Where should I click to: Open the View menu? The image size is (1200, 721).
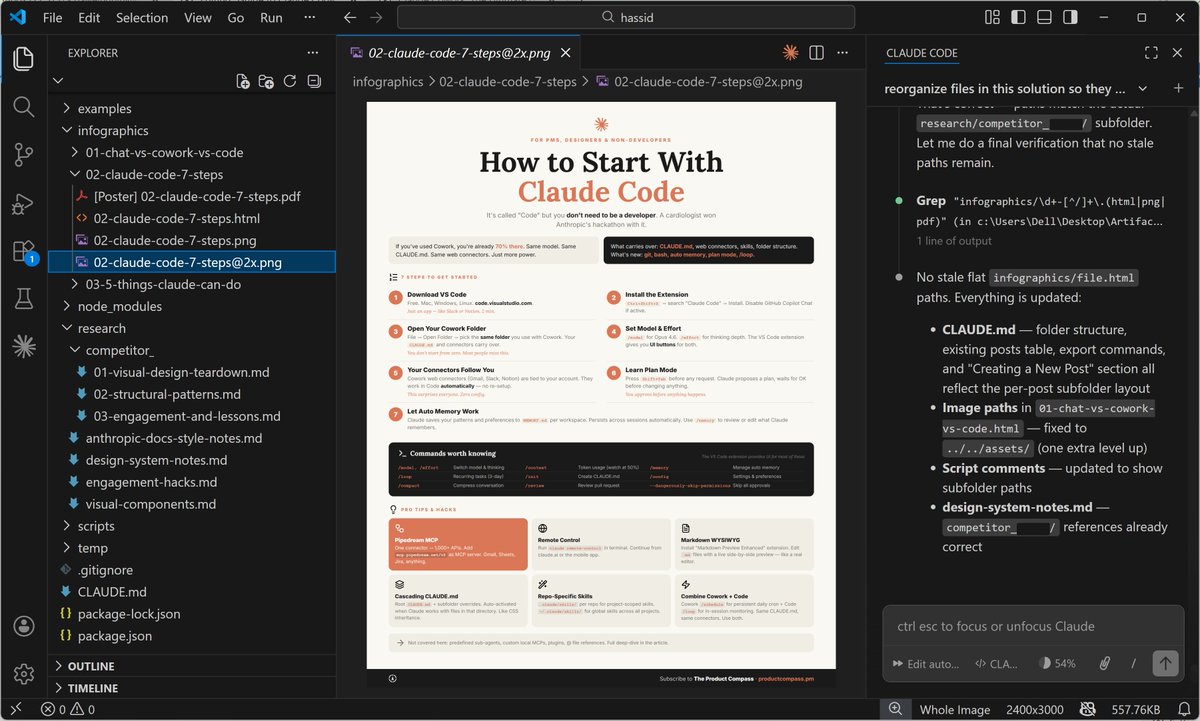point(198,17)
